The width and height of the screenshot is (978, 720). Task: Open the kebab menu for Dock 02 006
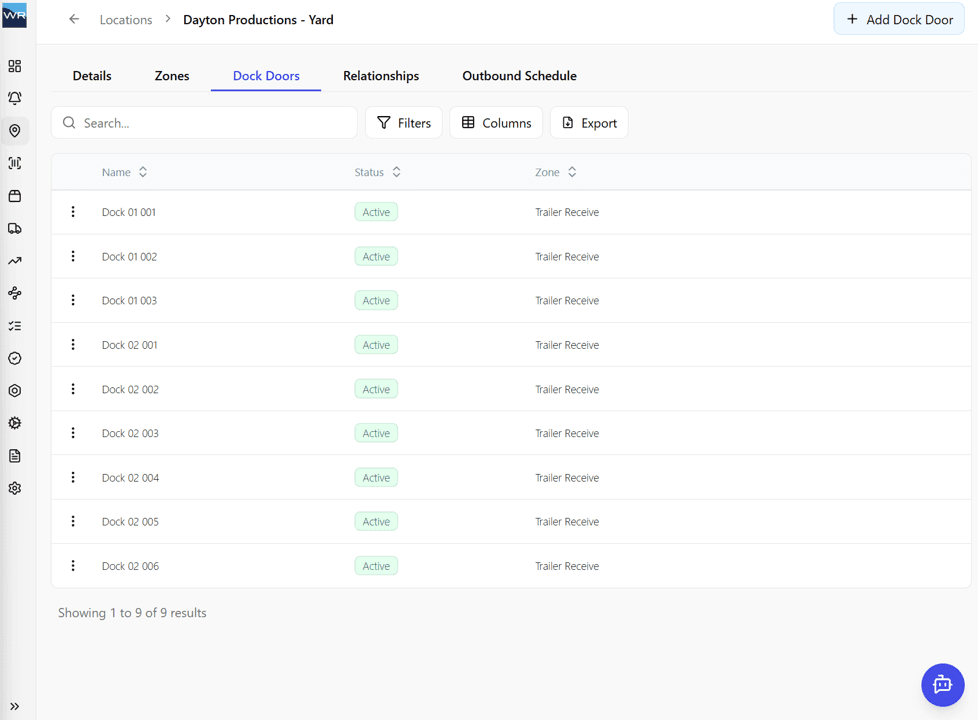coord(72,565)
